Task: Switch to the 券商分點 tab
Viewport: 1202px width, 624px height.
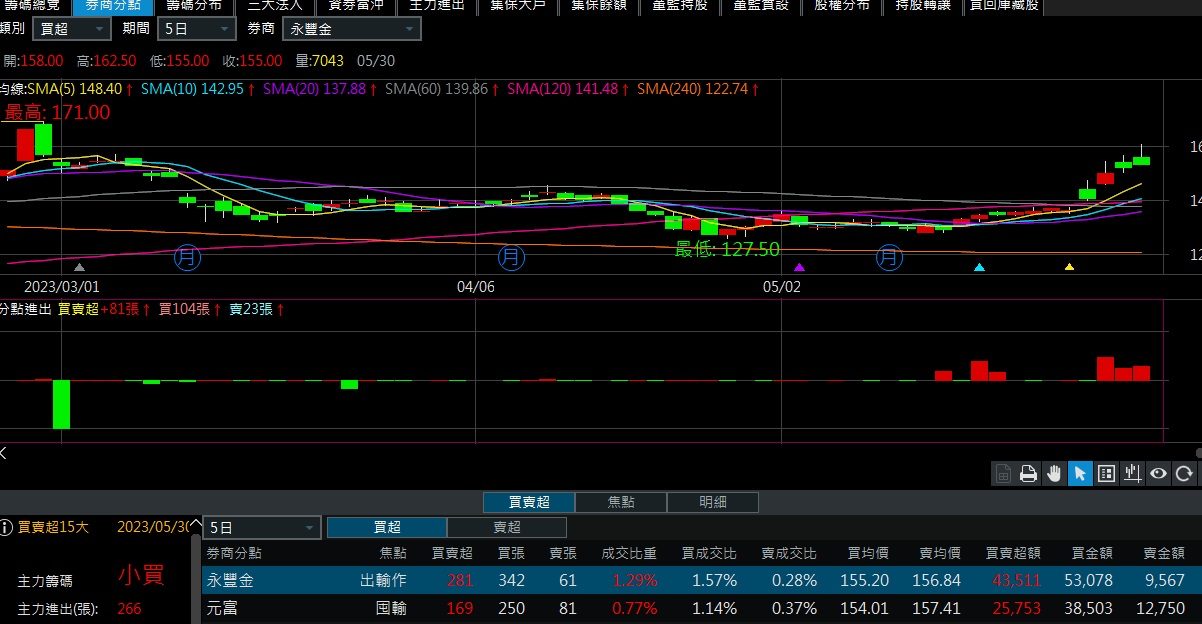Action: coord(113,6)
